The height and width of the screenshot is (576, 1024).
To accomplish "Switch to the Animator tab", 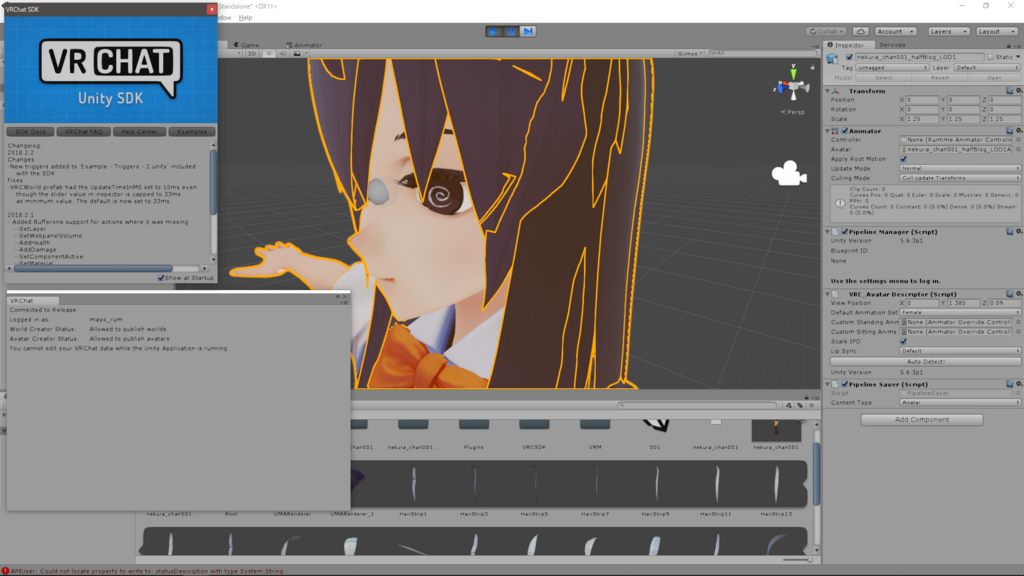I will [x=304, y=45].
